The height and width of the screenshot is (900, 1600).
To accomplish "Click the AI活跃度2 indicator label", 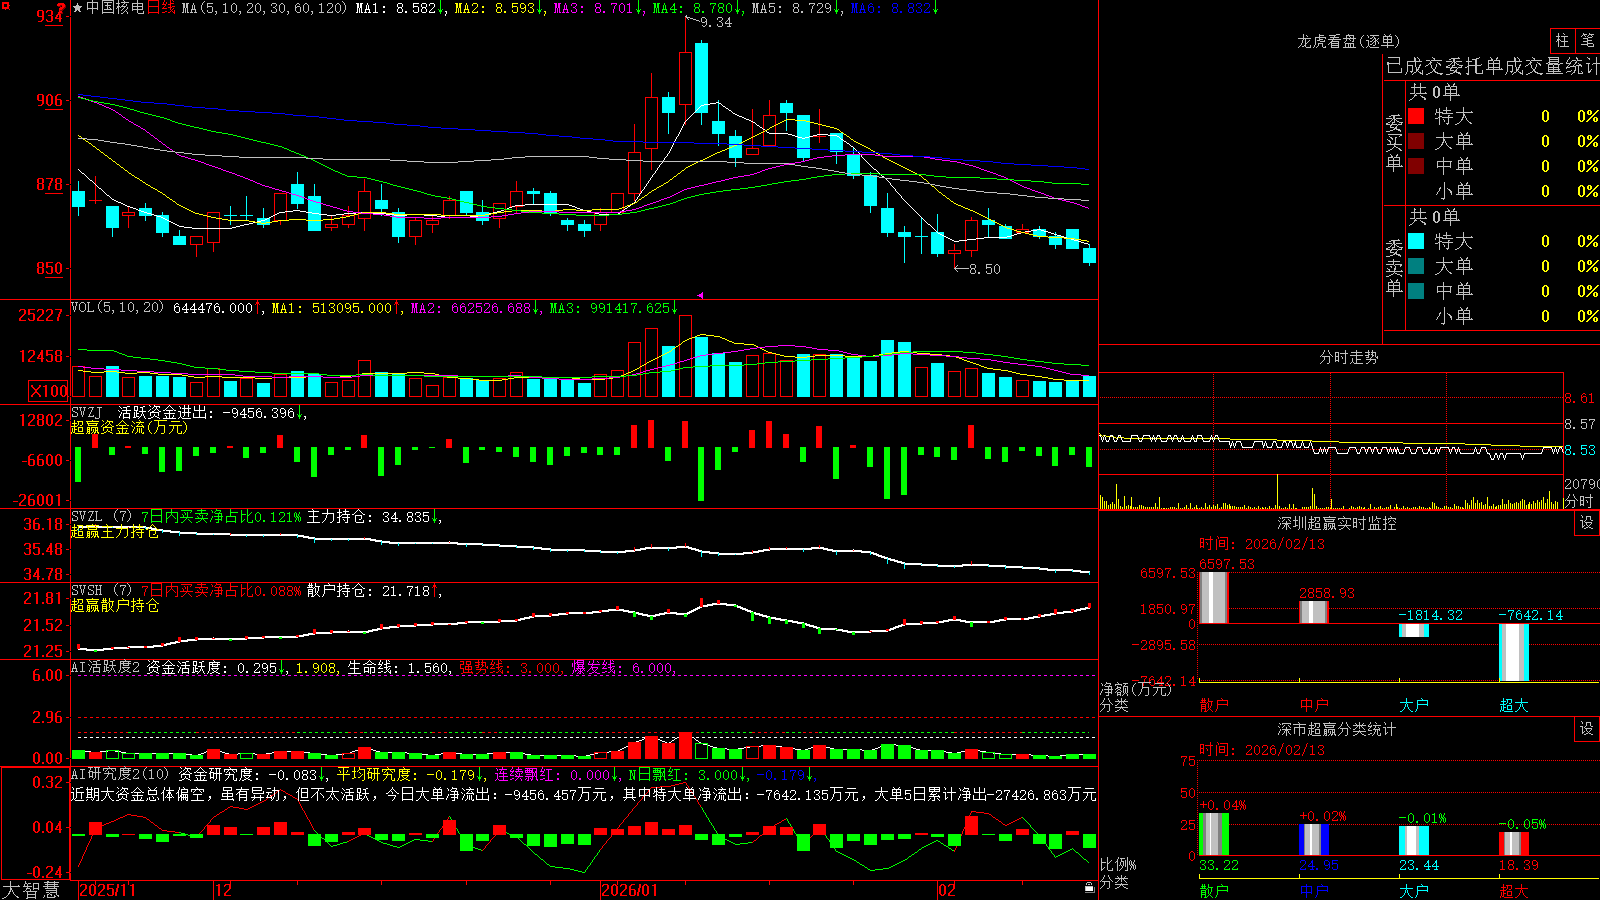I will pyautogui.click(x=106, y=667).
